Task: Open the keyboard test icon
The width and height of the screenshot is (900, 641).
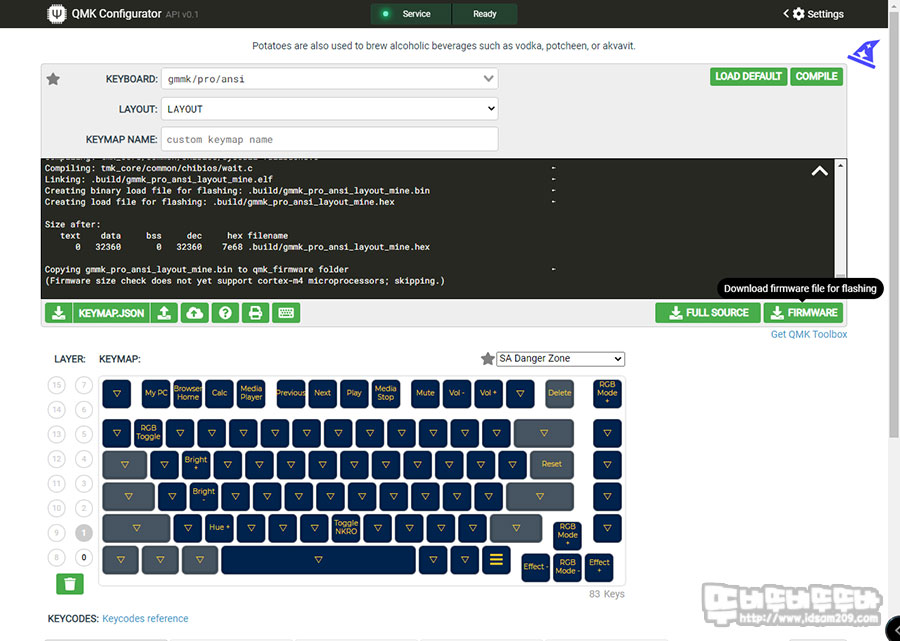Action: (x=286, y=313)
